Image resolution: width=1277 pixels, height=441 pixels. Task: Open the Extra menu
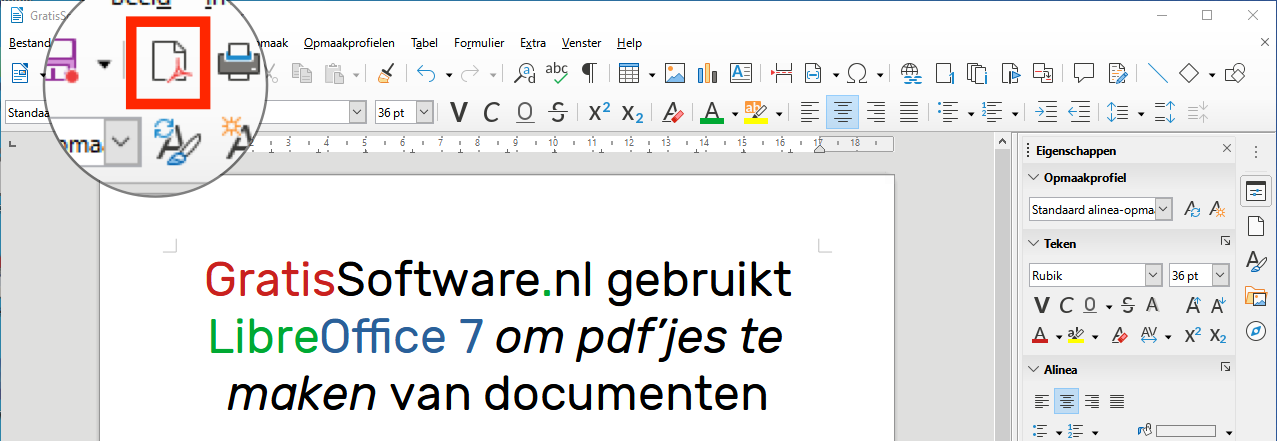(533, 43)
